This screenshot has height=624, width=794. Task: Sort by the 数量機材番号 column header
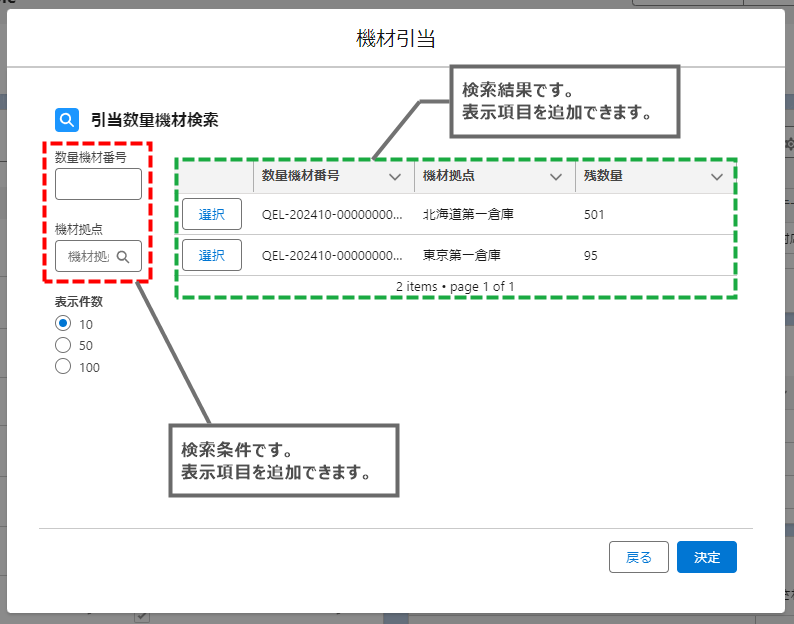pyautogui.click(x=301, y=176)
